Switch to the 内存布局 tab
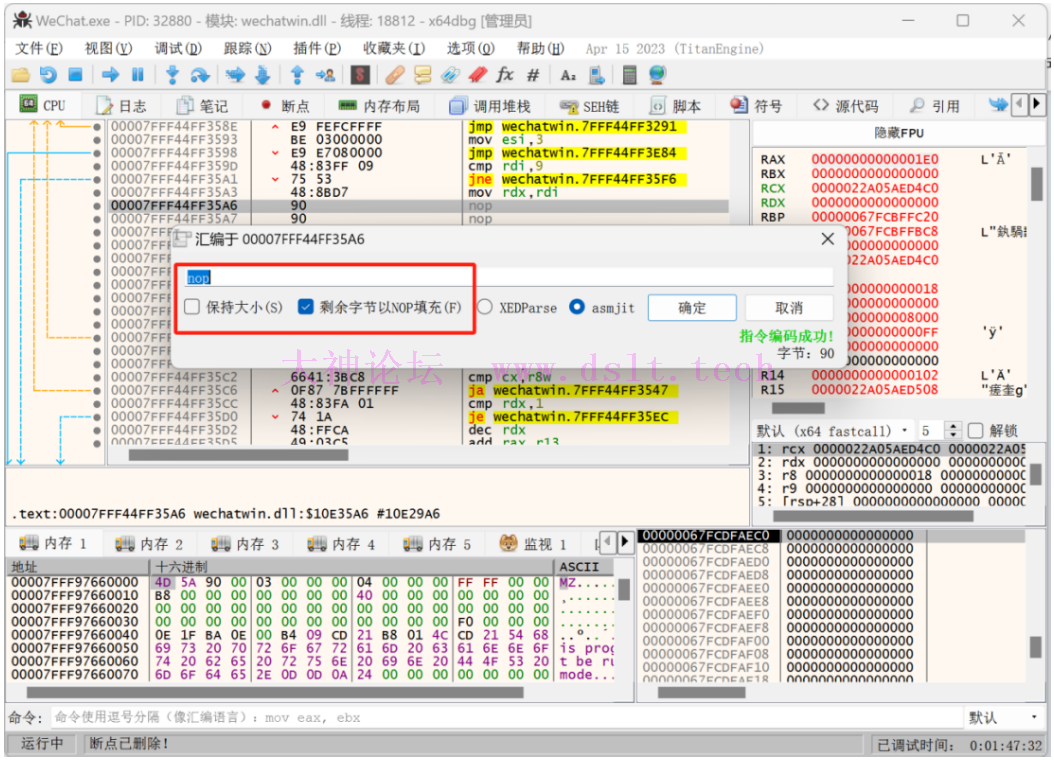The width and height of the screenshot is (1054, 764). (379, 106)
